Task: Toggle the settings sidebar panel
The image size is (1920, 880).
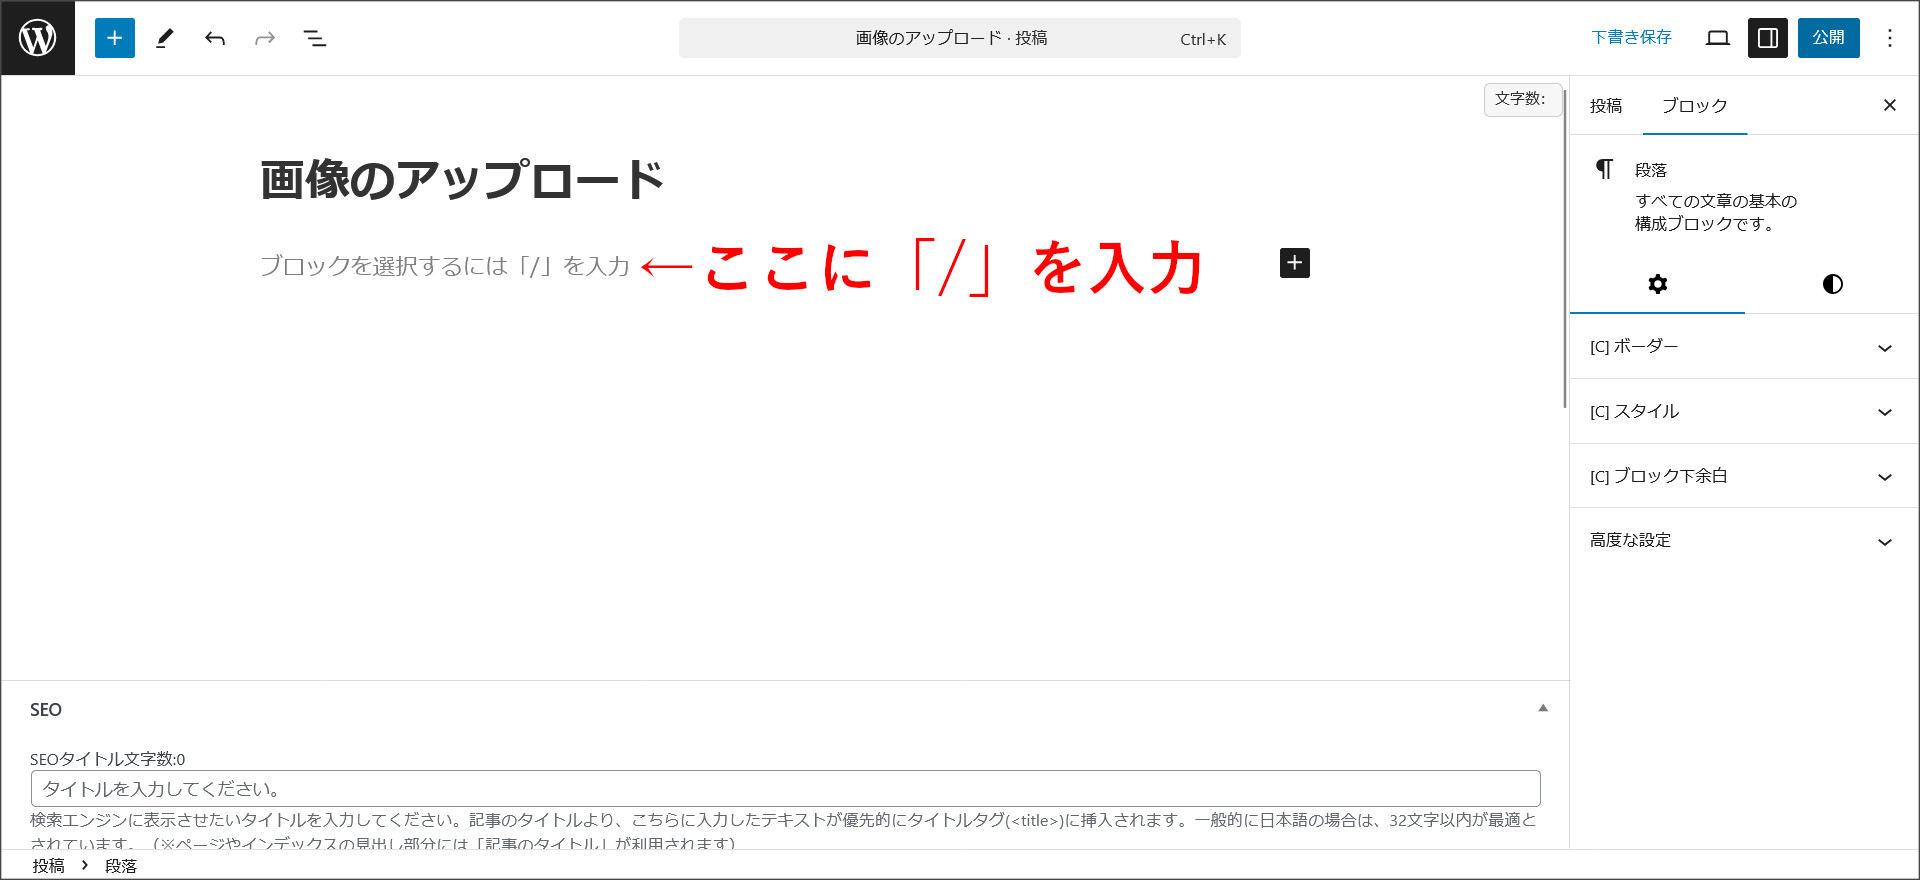Action: point(1767,38)
